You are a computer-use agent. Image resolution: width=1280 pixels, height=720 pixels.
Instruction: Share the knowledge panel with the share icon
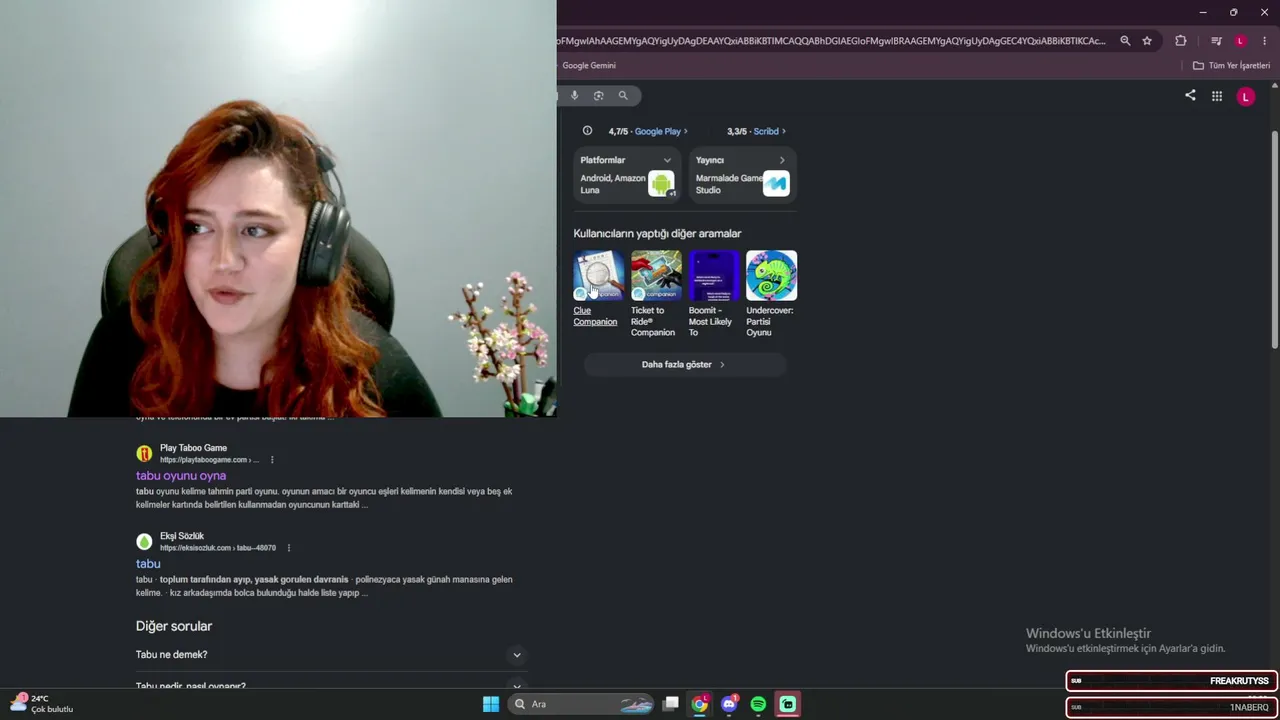click(x=1190, y=95)
